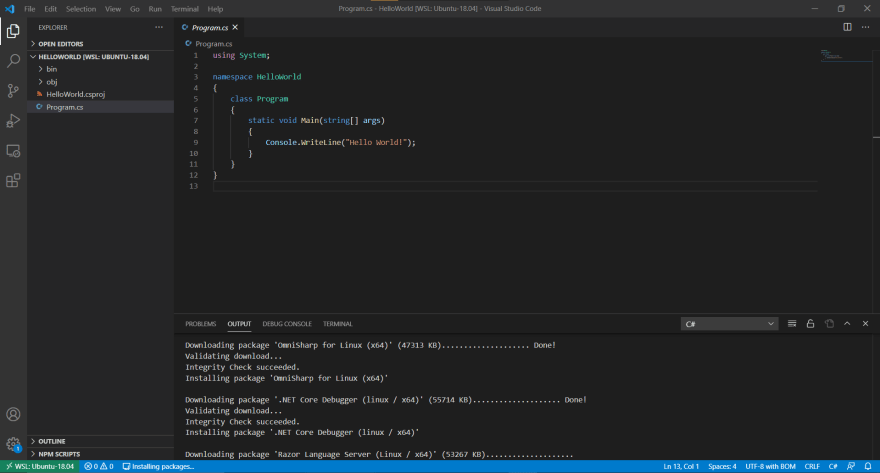Open the Remote Explorer icon

tap(13, 151)
